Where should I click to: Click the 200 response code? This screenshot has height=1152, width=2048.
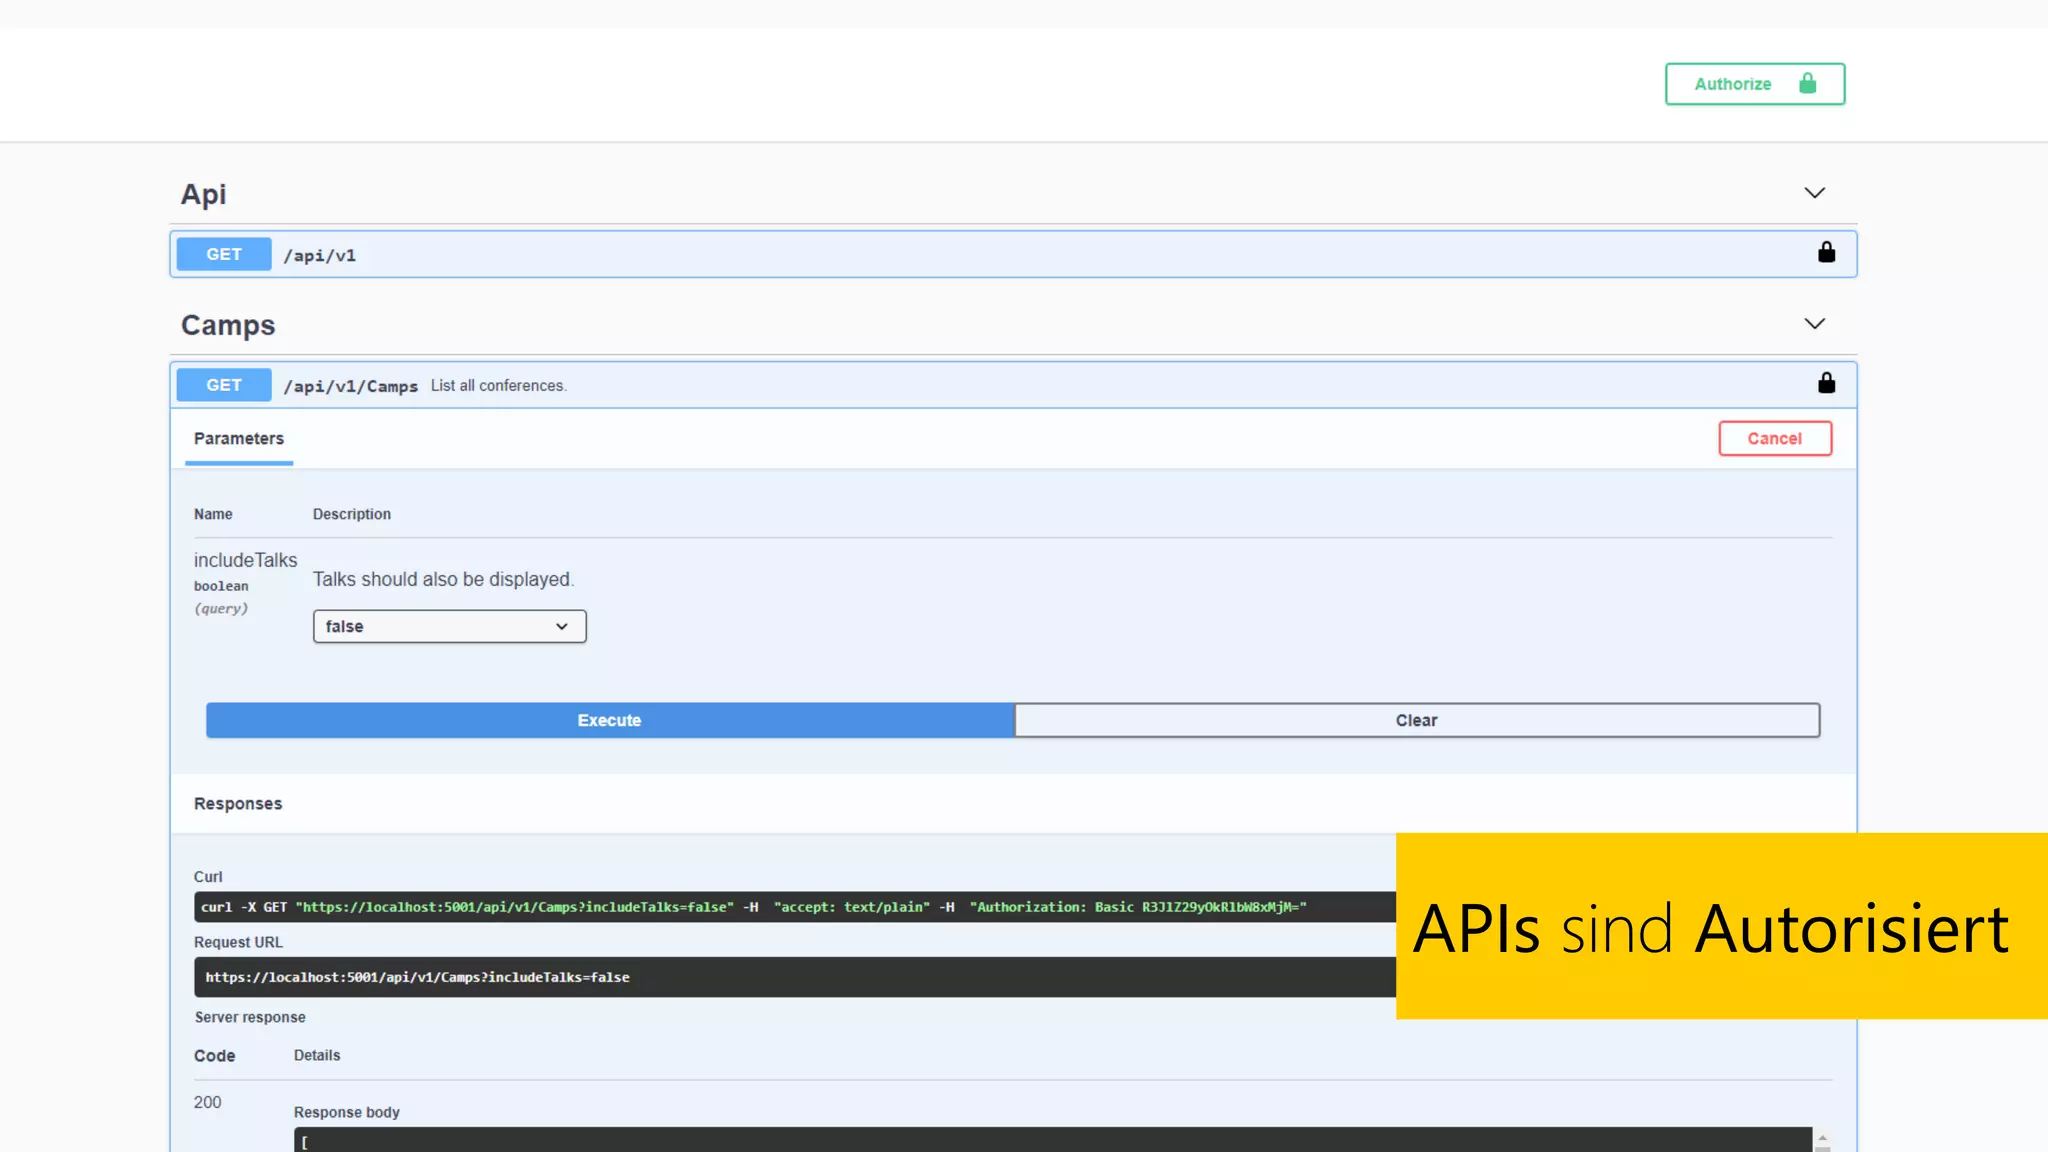208,1102
